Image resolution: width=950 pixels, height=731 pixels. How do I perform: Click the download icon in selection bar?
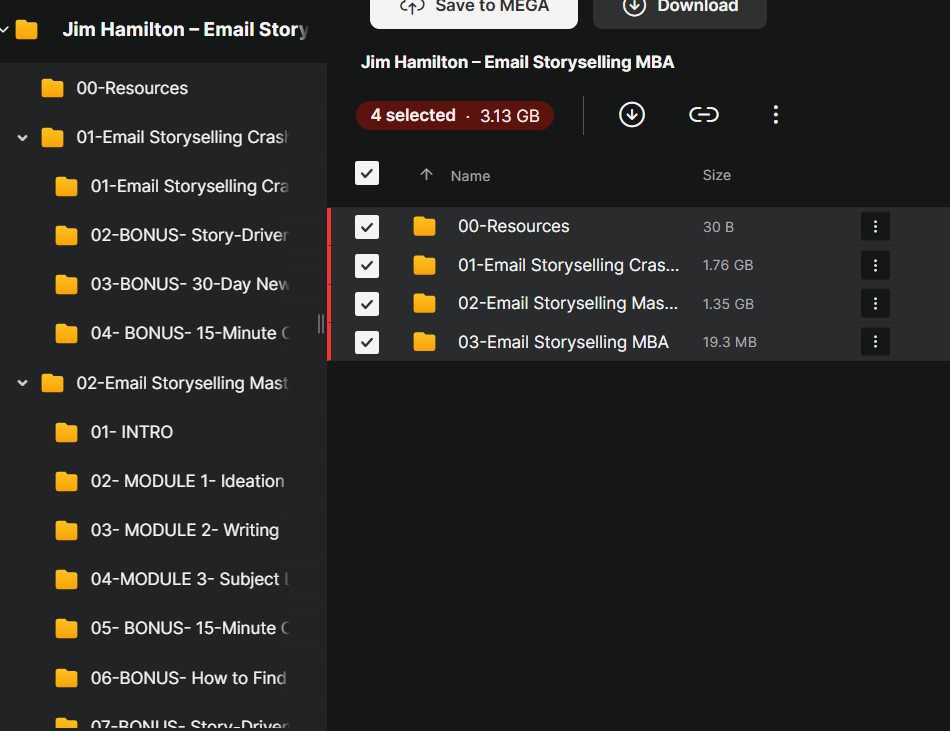point(631,114)
